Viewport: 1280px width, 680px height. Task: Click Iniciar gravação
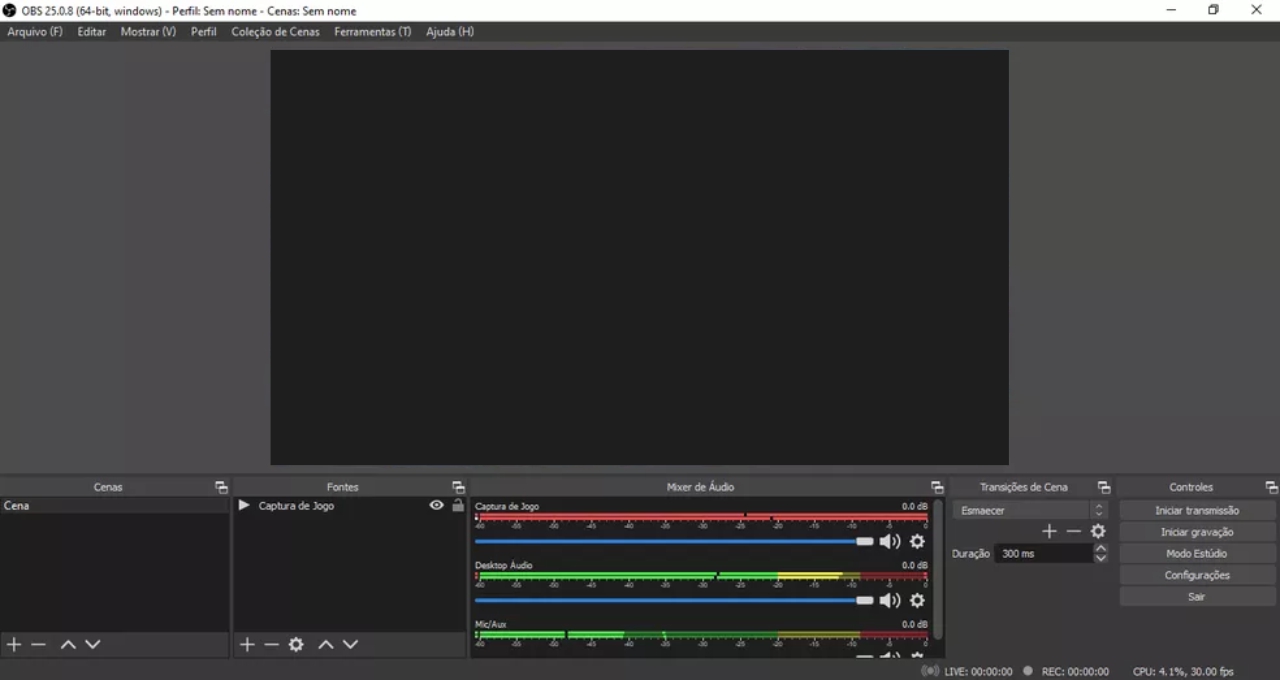(x=1197, y=532)
